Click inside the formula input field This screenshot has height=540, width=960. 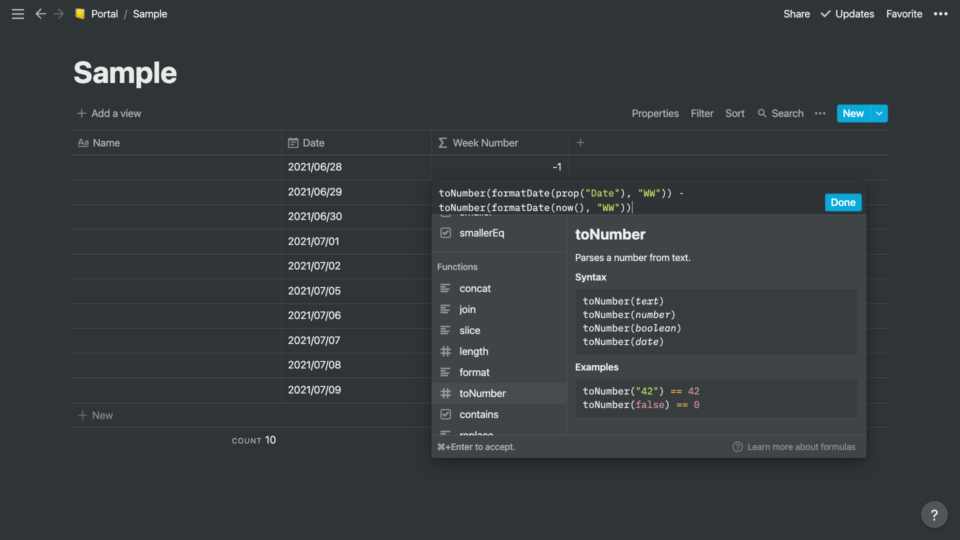pos(628,200)
